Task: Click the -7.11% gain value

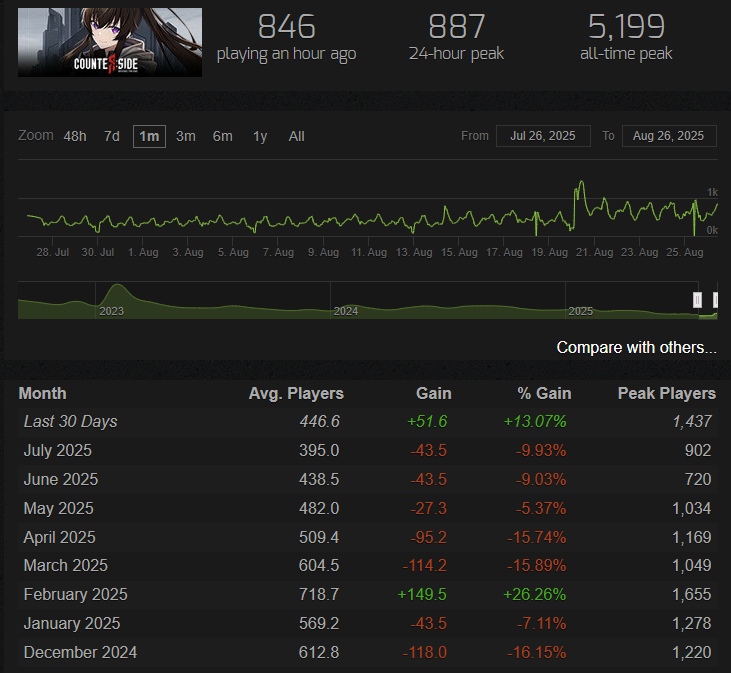Action: [x=542, y=623]
